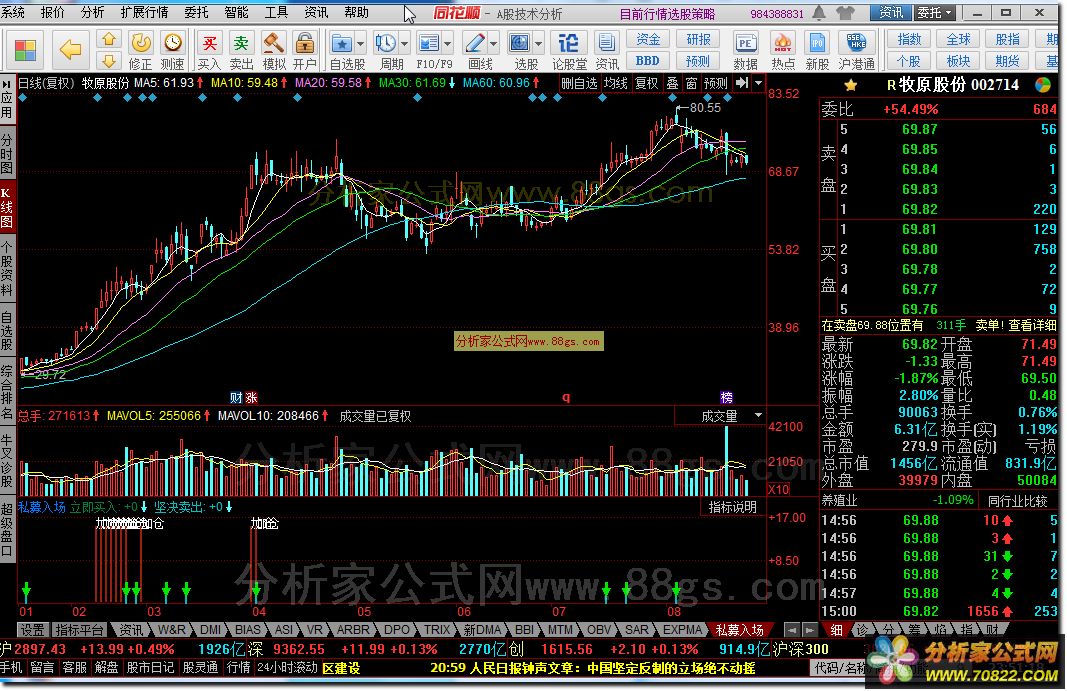Click the page-up yellow arrow icon
The width and height of the screenshot is (1067, 691).
point(109,39)
